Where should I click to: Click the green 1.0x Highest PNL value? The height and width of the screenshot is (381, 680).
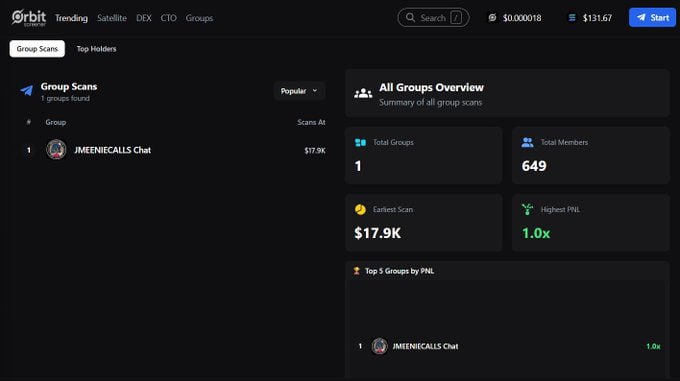(536, 233)
